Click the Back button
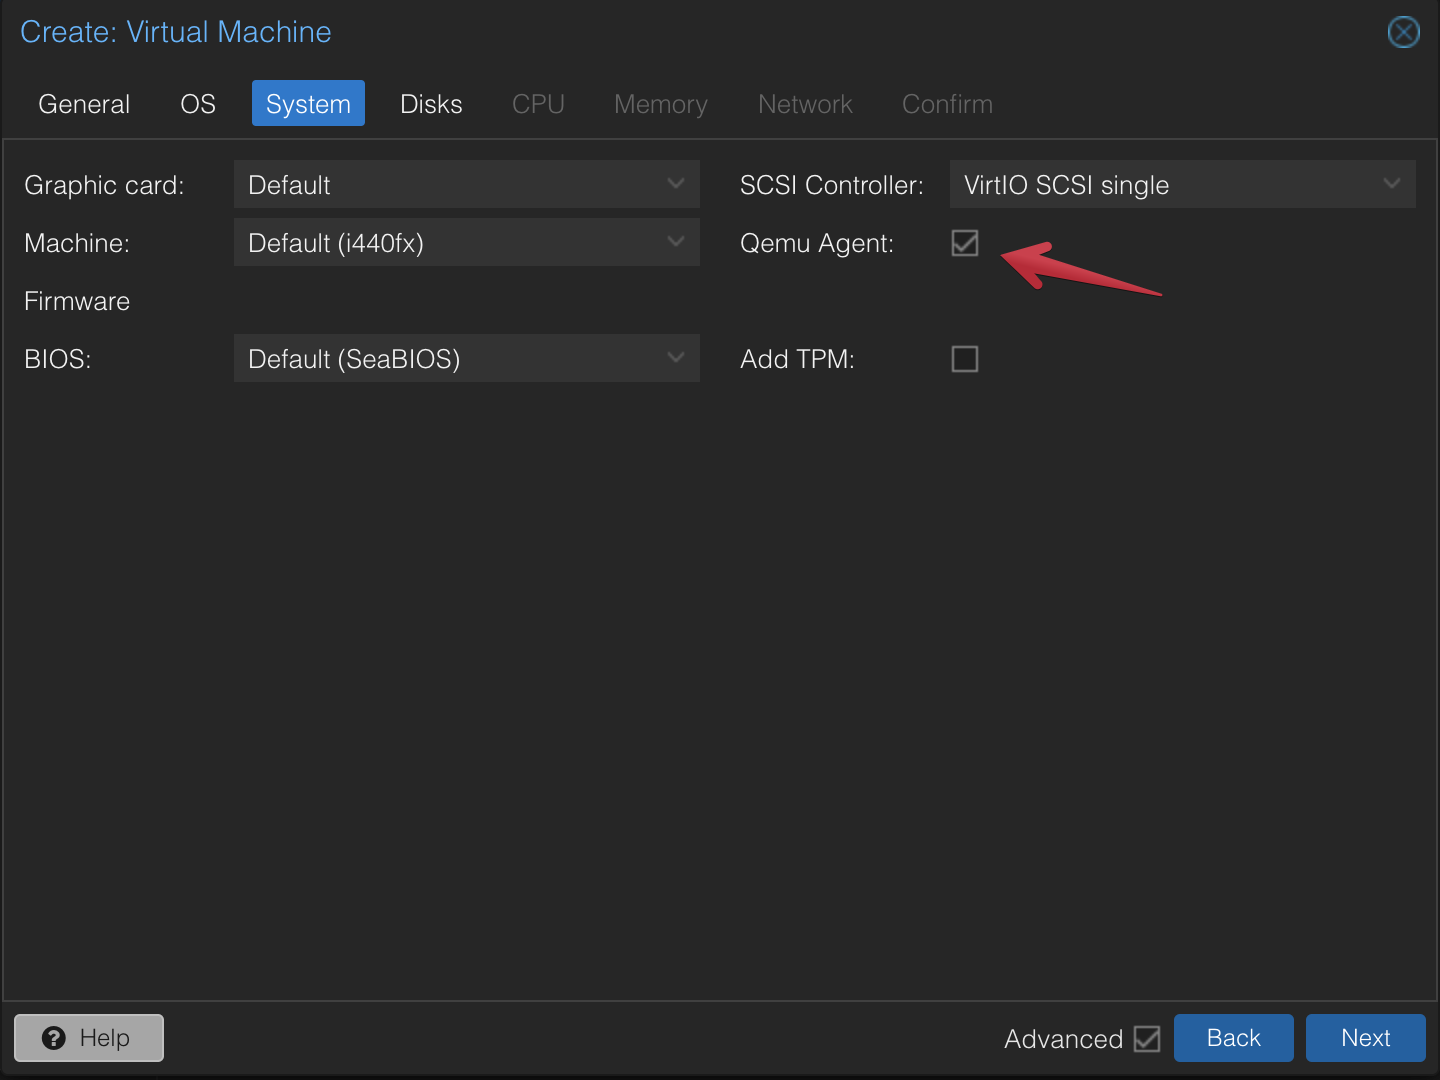The image size is (1440, 1080). tap(1233, 1038)
